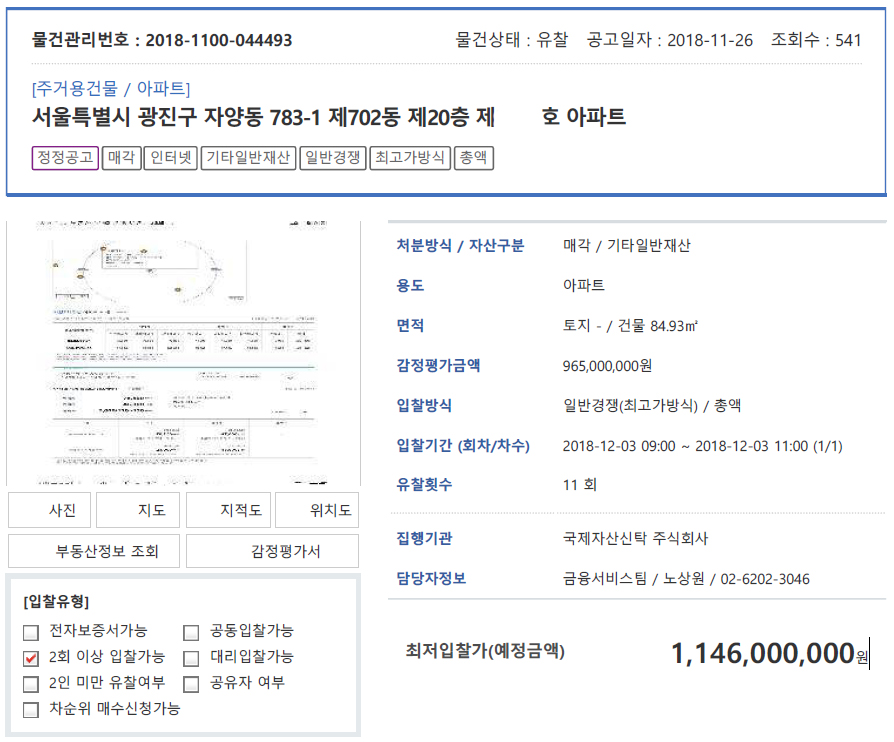The image size is (894, 742).
Task: Open the 위치도 location map
Action: tap(317, 510)
